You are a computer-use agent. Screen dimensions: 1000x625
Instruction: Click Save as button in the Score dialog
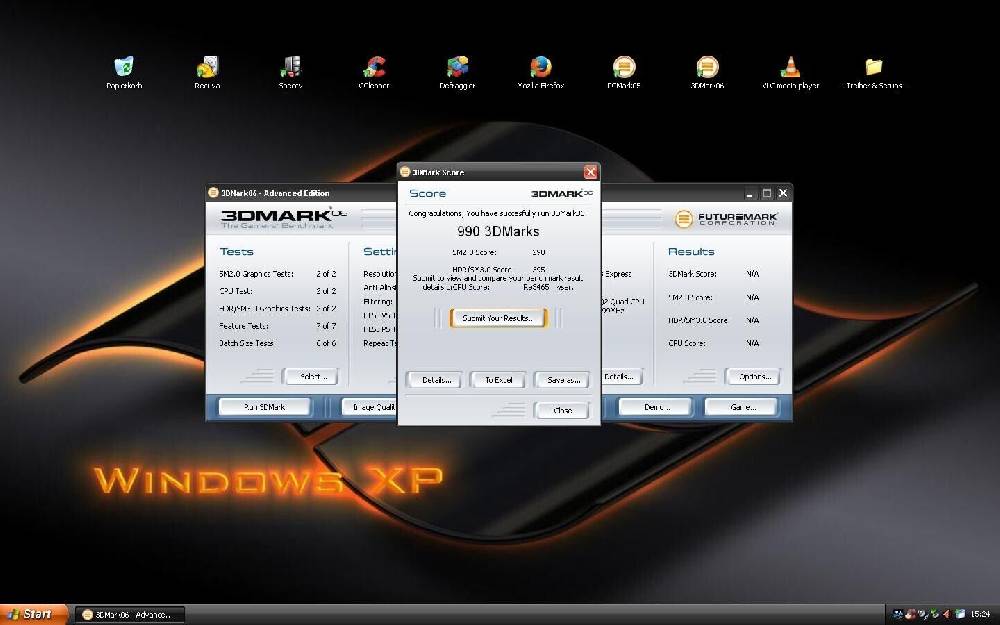562,380
